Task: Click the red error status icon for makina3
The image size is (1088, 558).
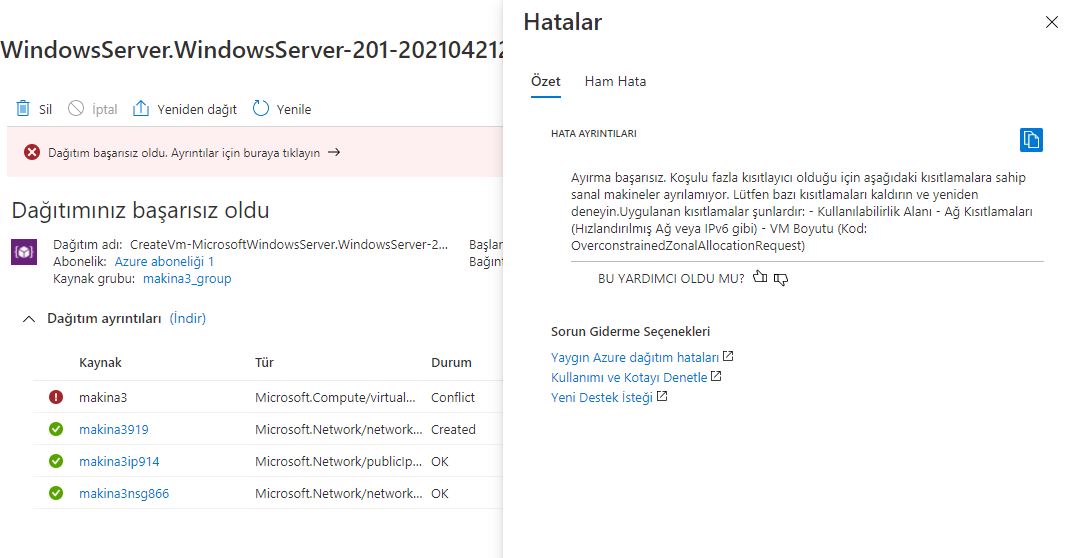Action: coord(56,397)
